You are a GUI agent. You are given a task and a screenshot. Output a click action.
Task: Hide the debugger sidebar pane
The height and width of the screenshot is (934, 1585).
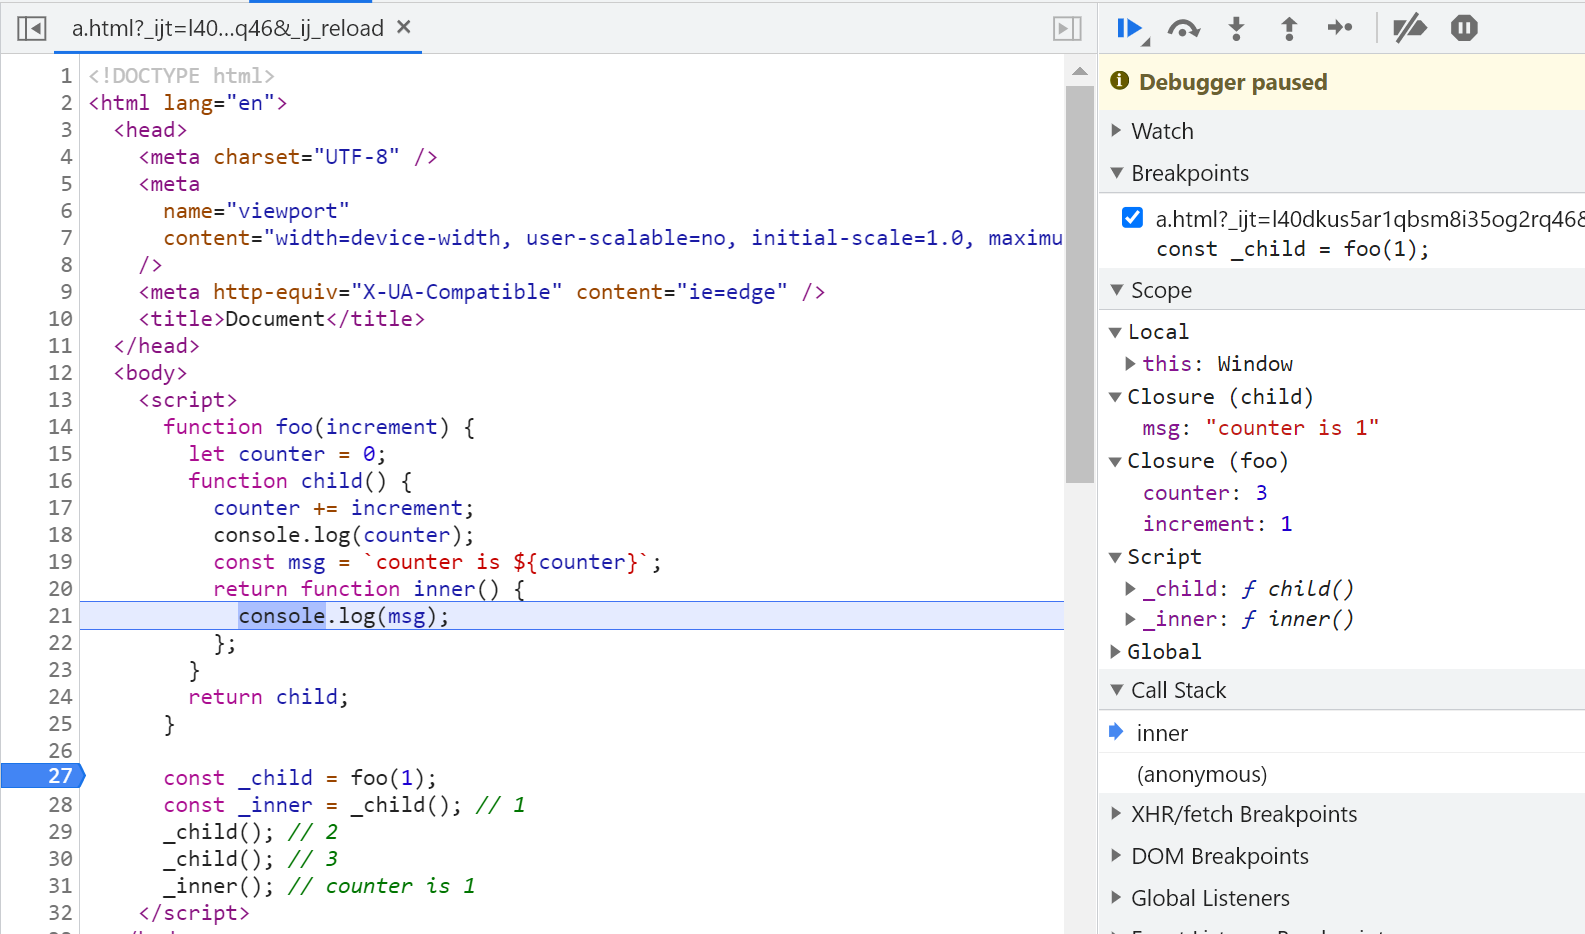[x=1067, y=28]
